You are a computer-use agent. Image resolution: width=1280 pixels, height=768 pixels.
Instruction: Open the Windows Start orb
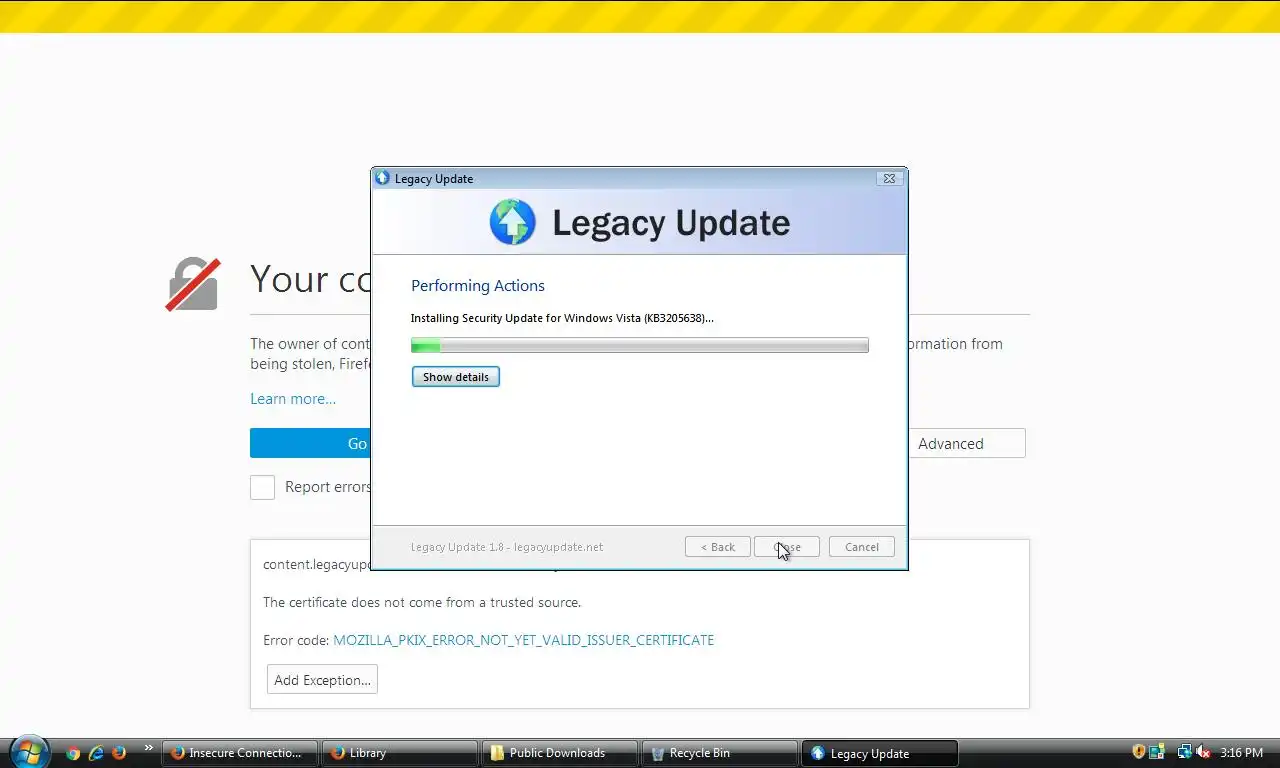(28, 751)
